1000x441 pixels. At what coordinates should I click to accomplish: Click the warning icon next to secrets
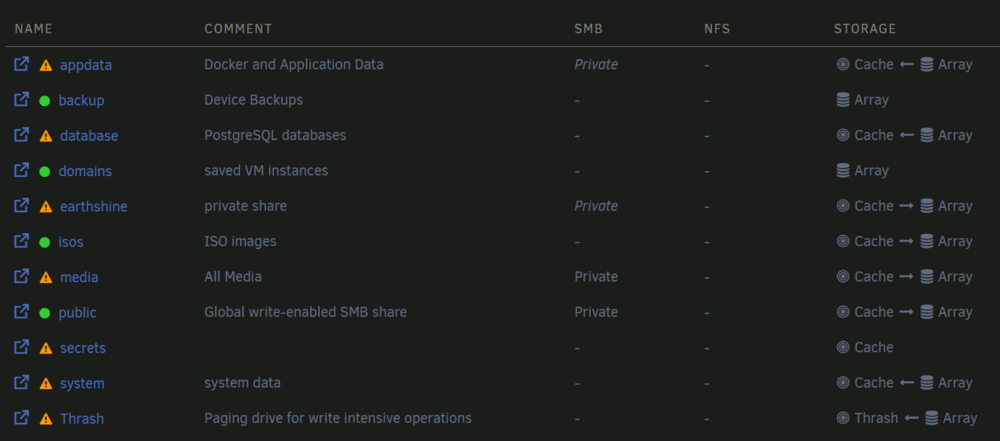(46, 348)
